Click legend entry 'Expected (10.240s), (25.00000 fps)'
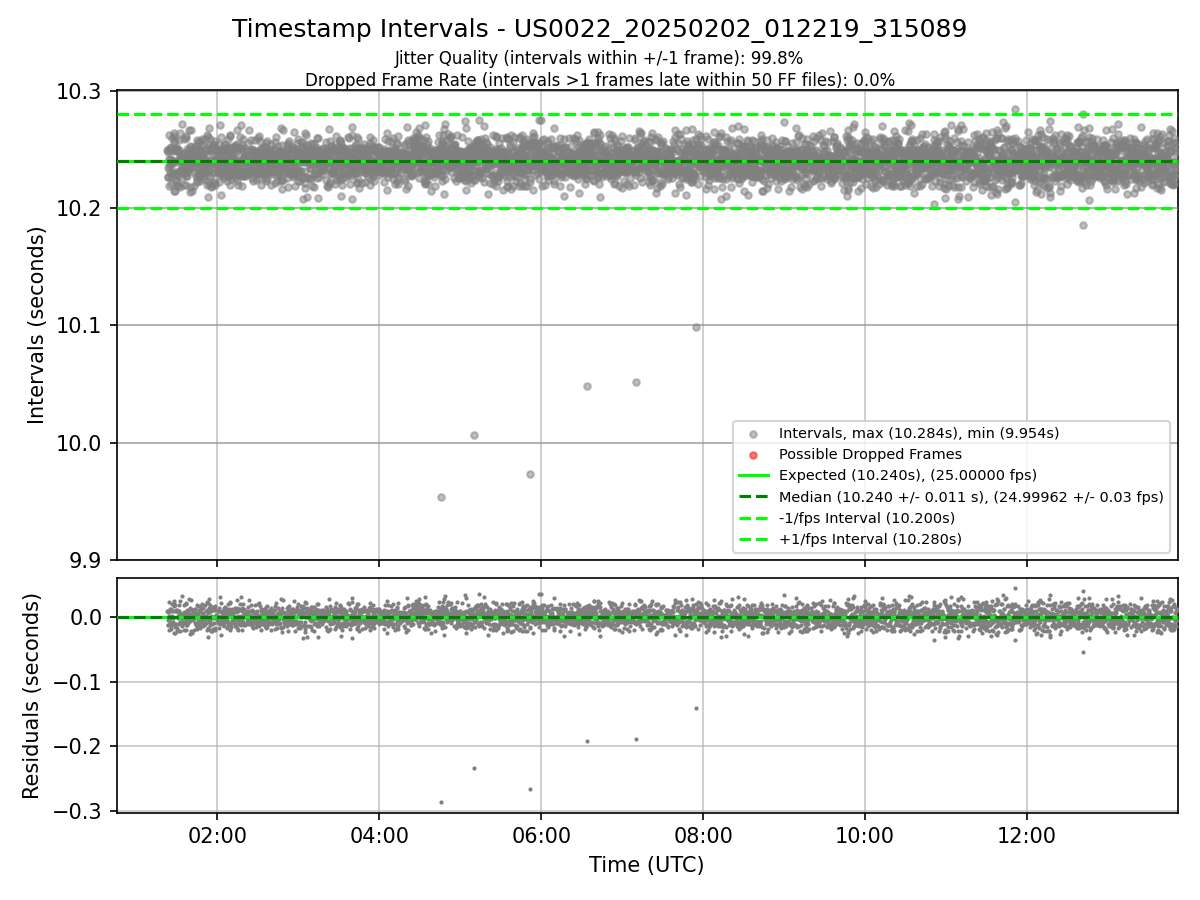 [907, 475]
